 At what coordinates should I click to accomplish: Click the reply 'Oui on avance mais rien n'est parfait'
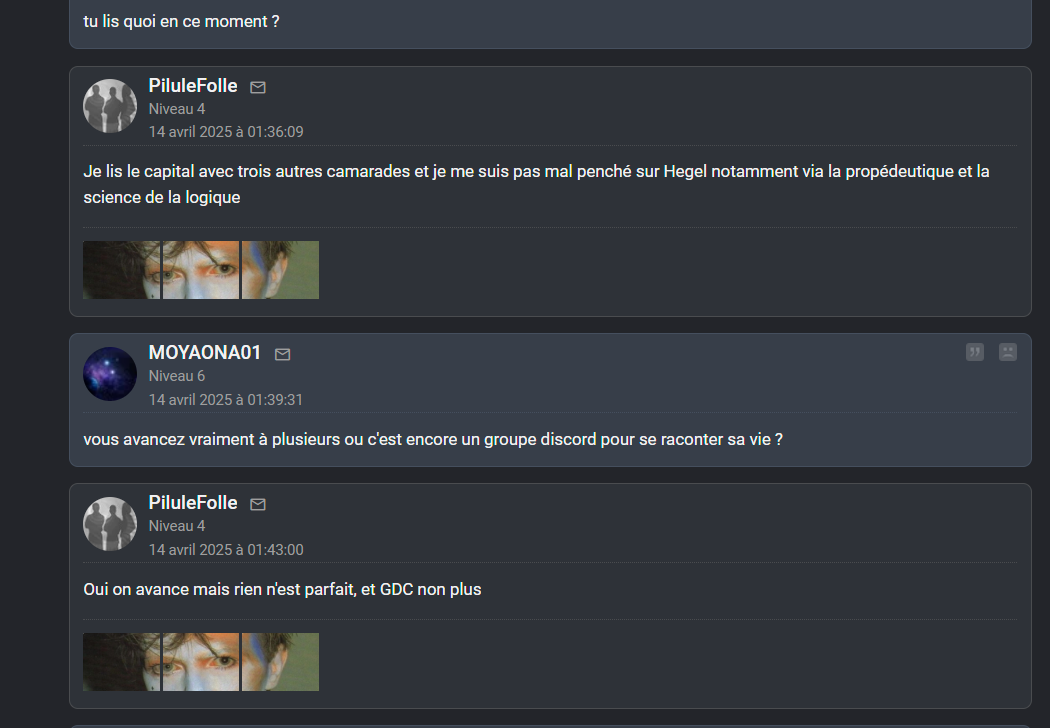(x=283, y=589)
